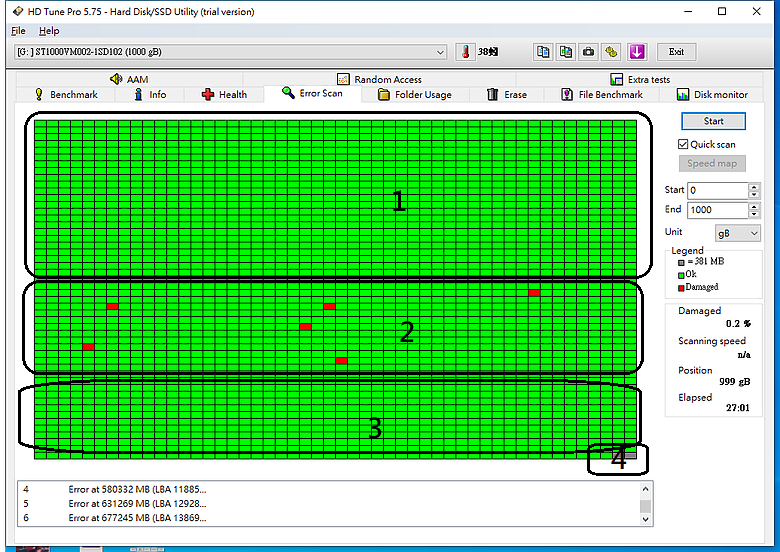Switch to the Disk monitor tab

[712, 95]
